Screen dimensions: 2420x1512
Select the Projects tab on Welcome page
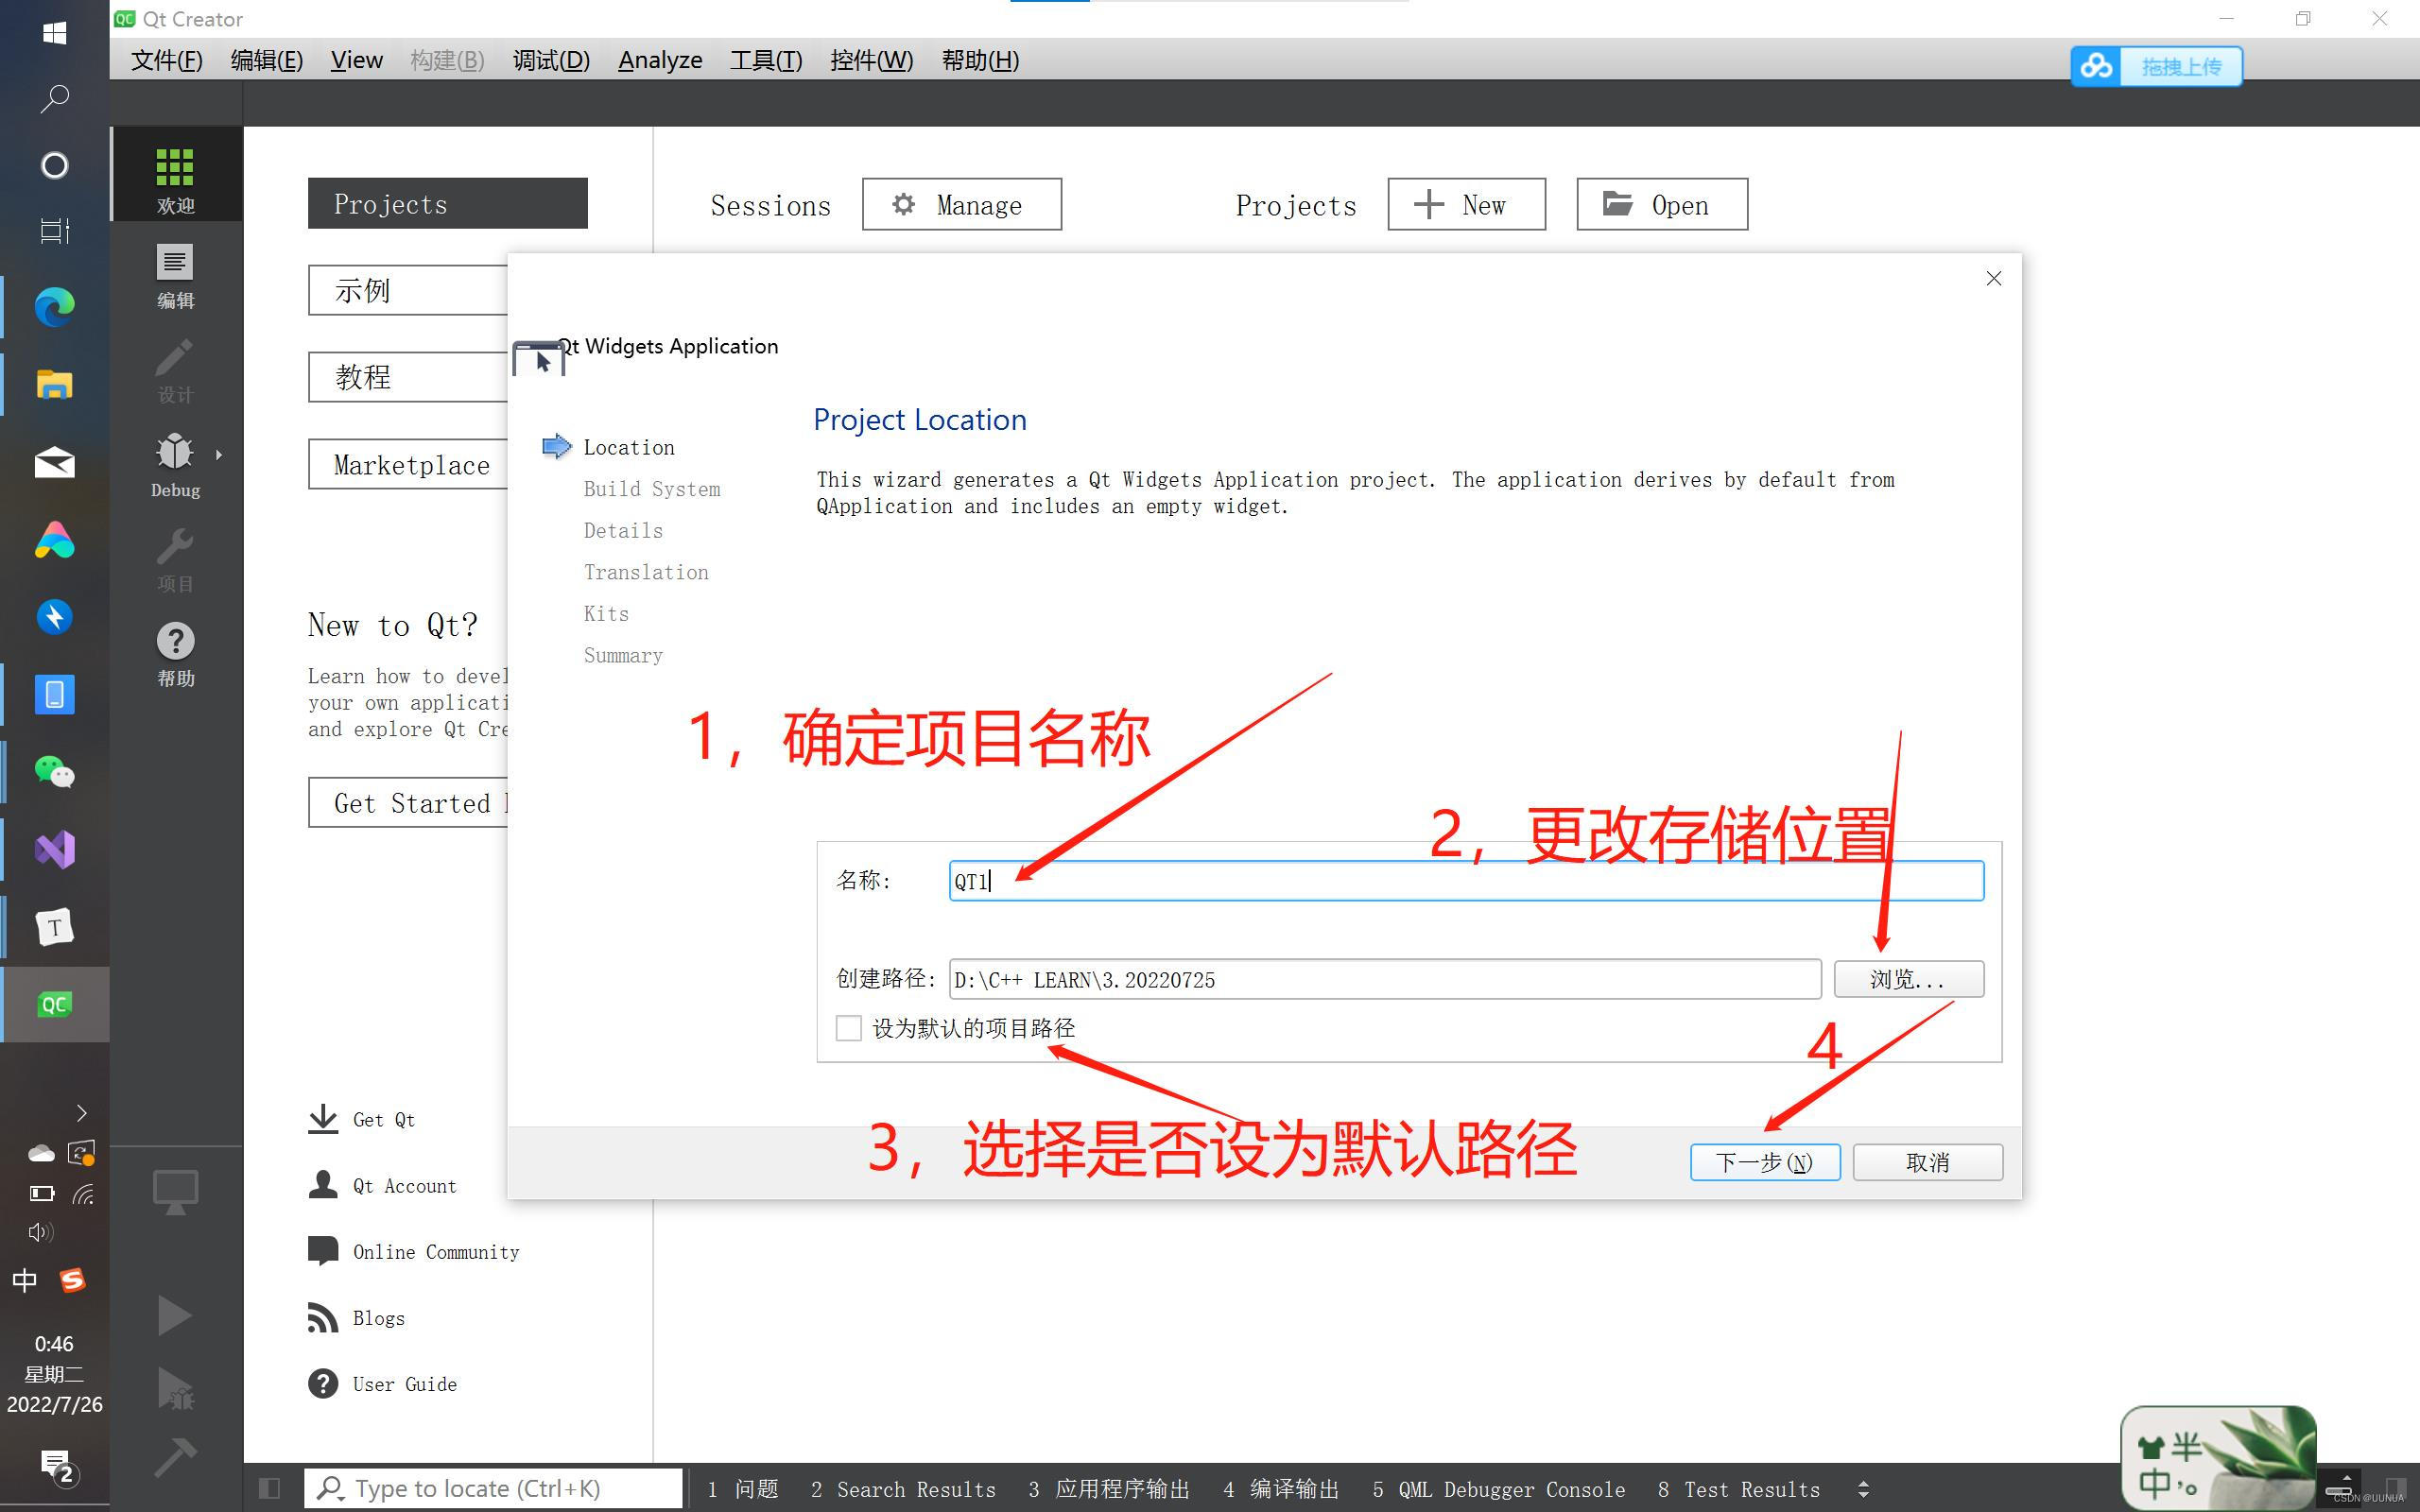click(x=447, y=204)
